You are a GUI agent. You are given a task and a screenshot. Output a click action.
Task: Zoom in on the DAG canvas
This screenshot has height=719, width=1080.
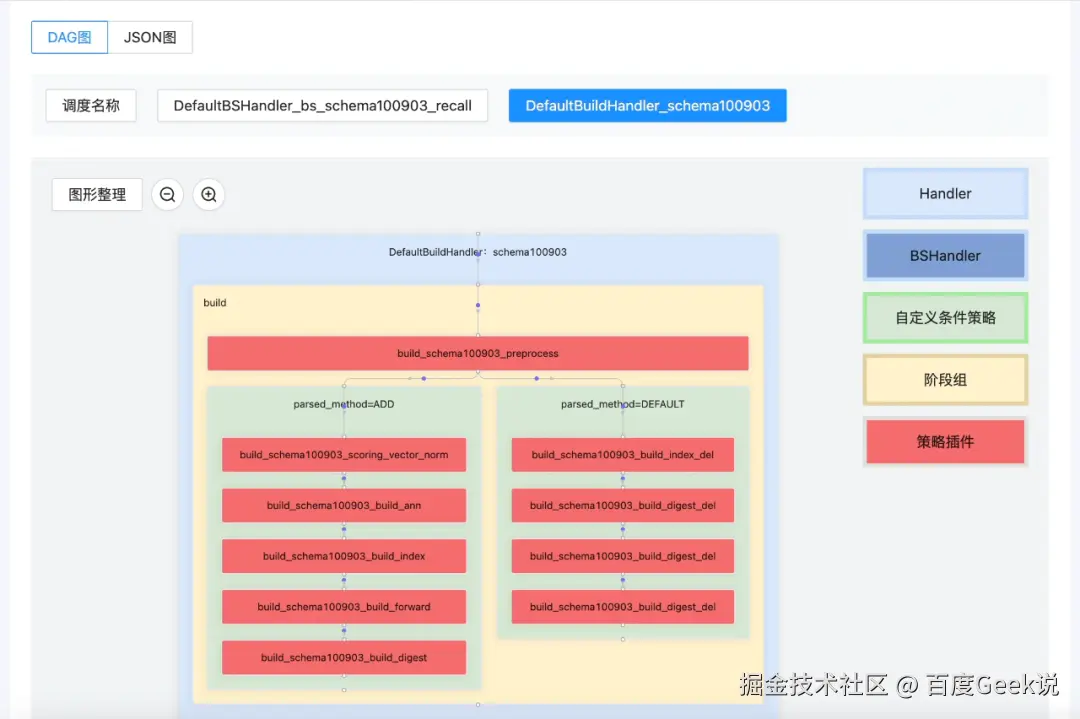tap(208, 195)
